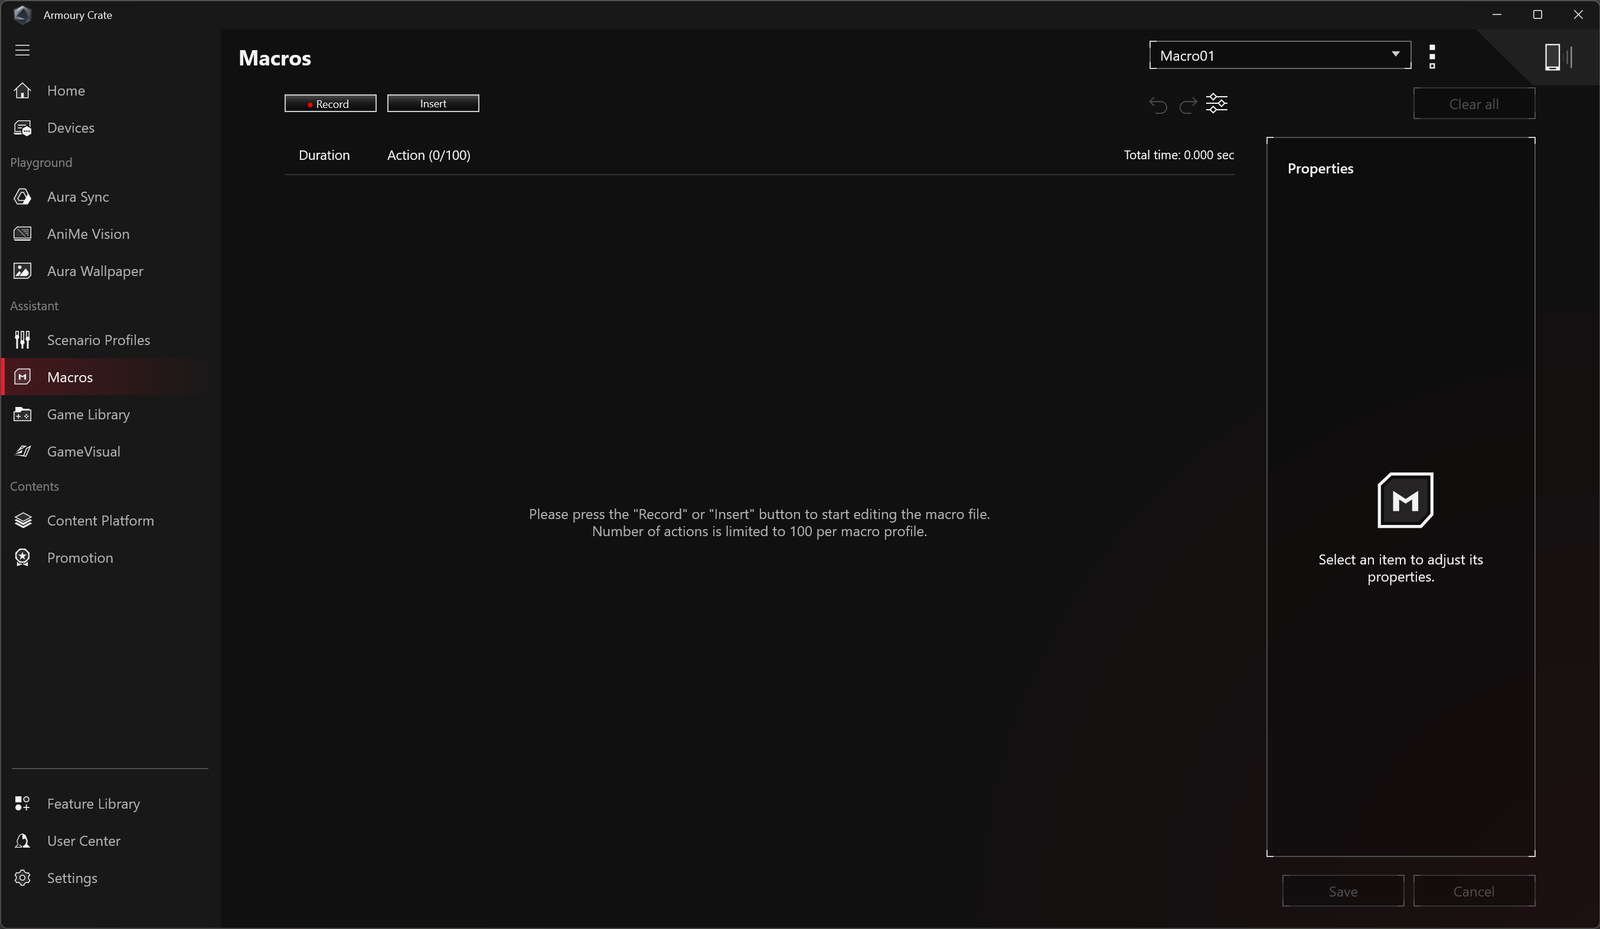Viewport: 1600px width, 929px height.
Task: Open Aura Sync label
Action: pos(78,197)
